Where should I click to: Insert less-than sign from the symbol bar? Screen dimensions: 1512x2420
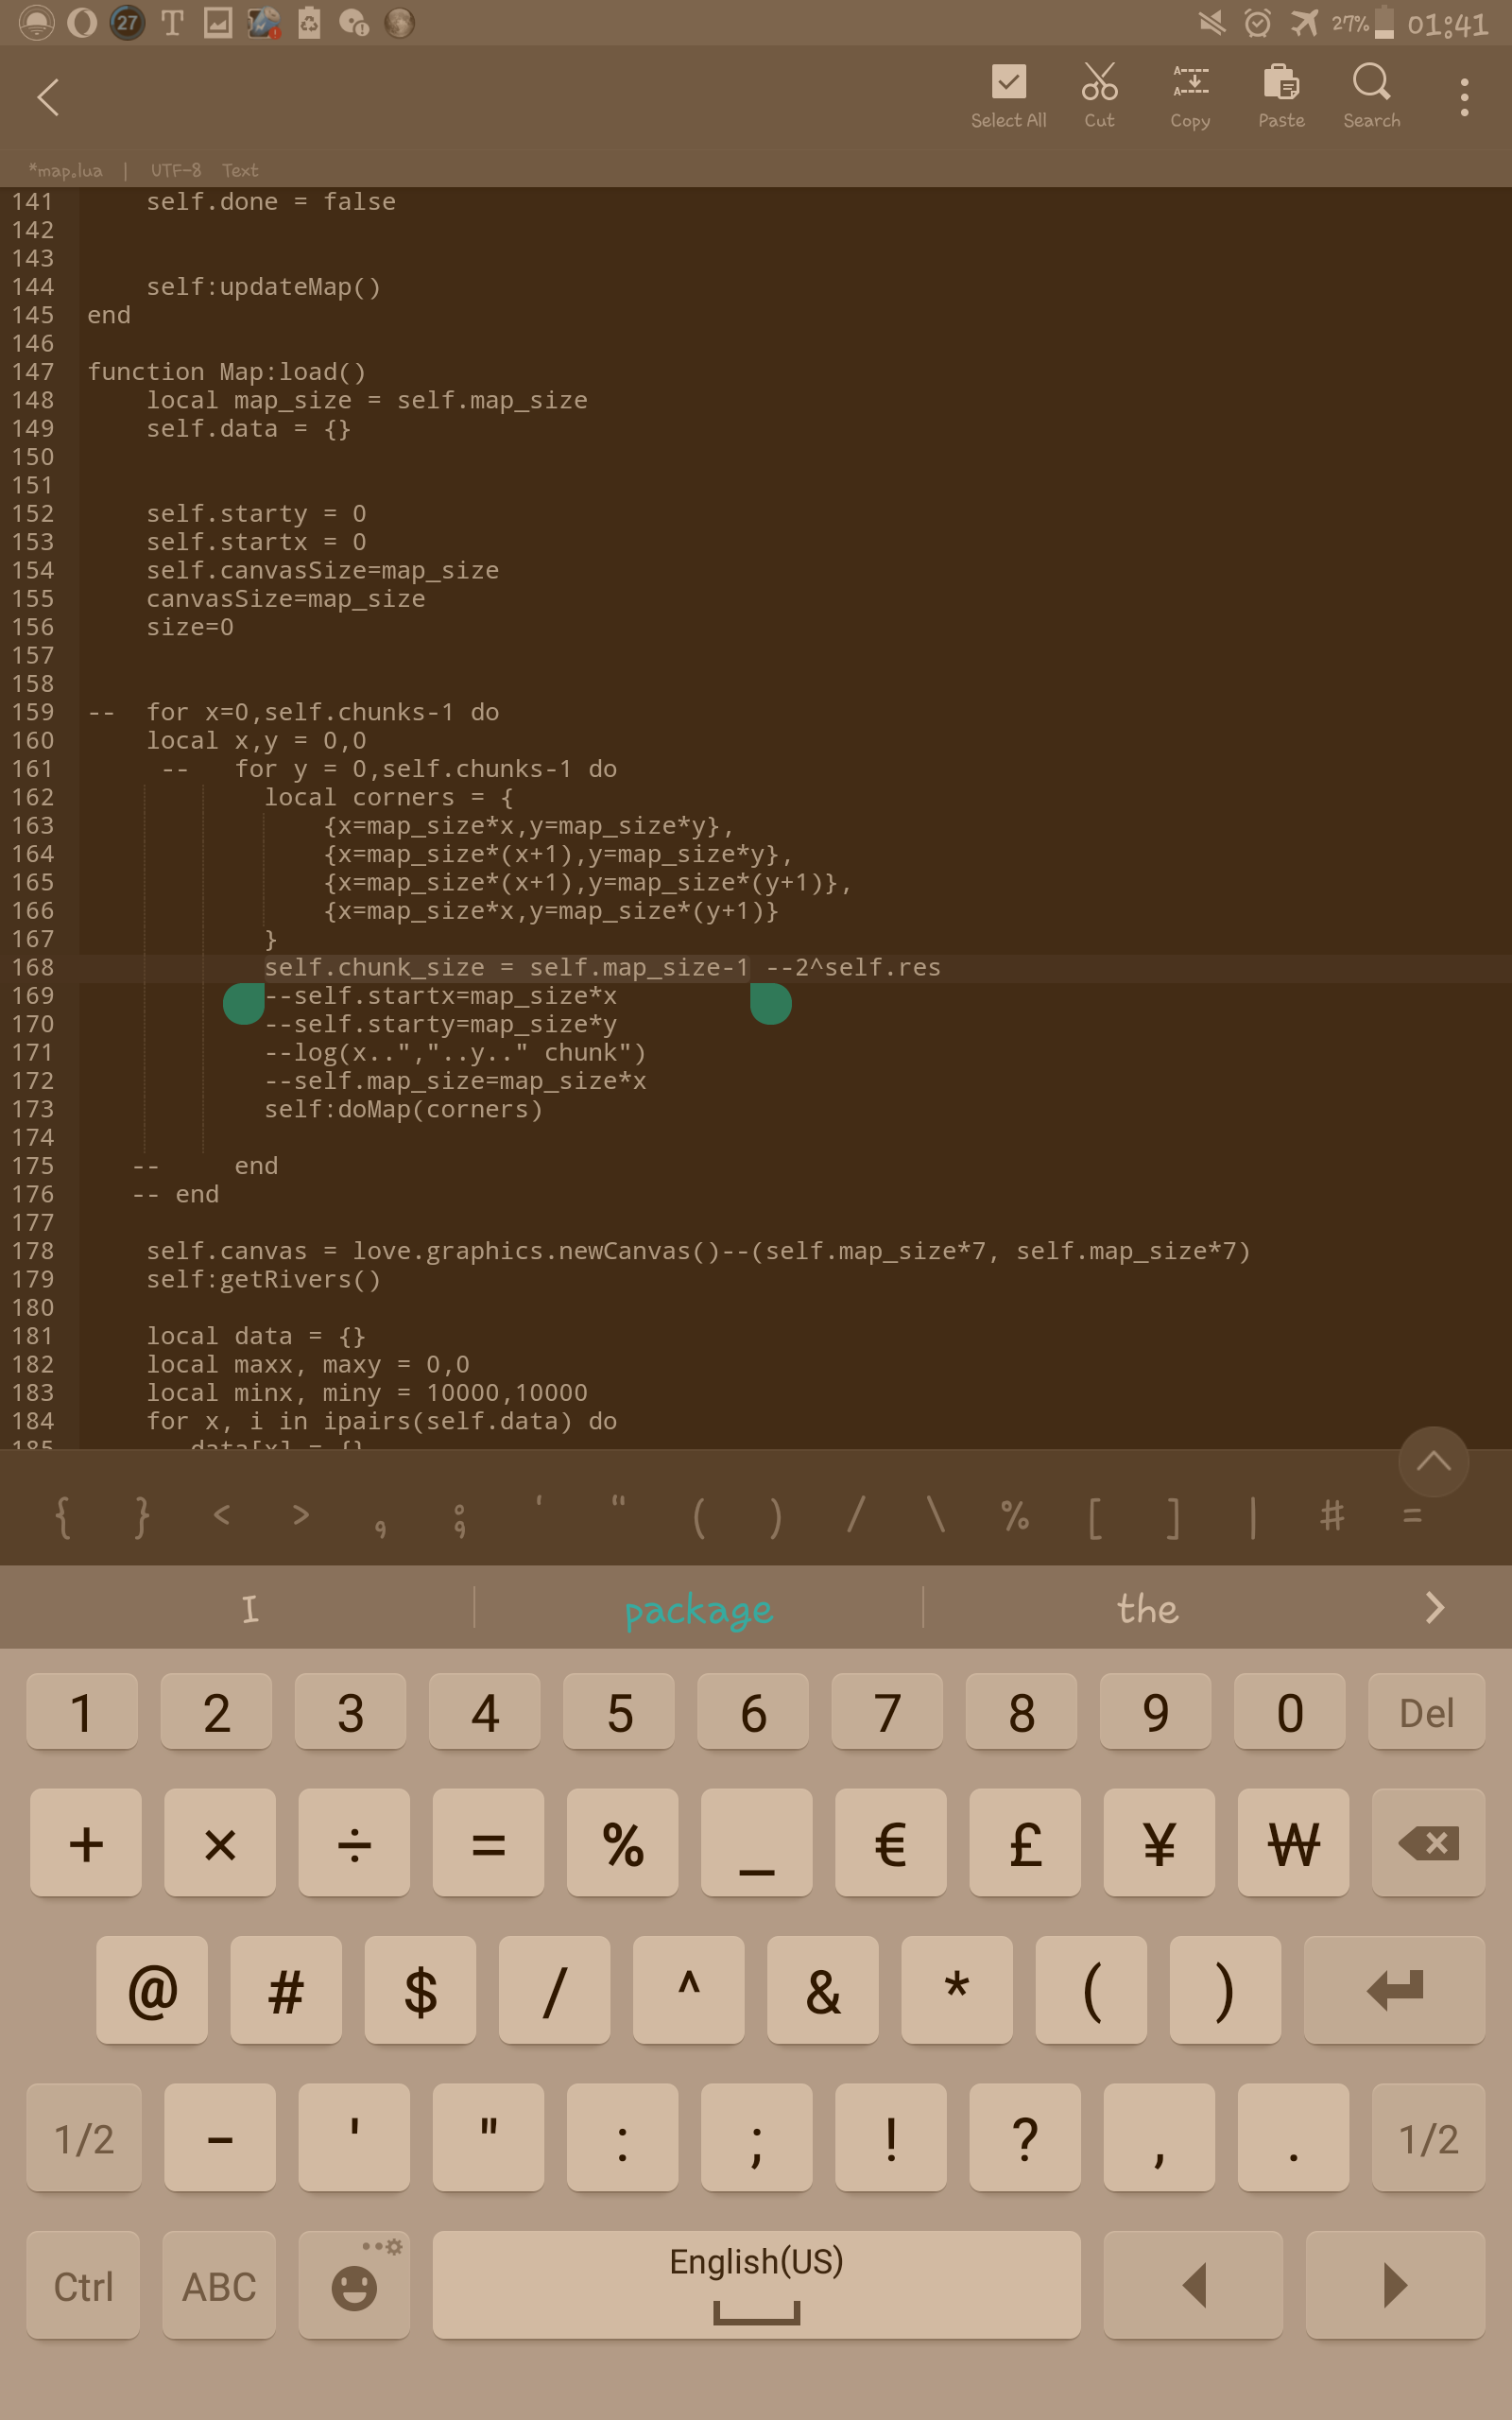point(222,1516)
